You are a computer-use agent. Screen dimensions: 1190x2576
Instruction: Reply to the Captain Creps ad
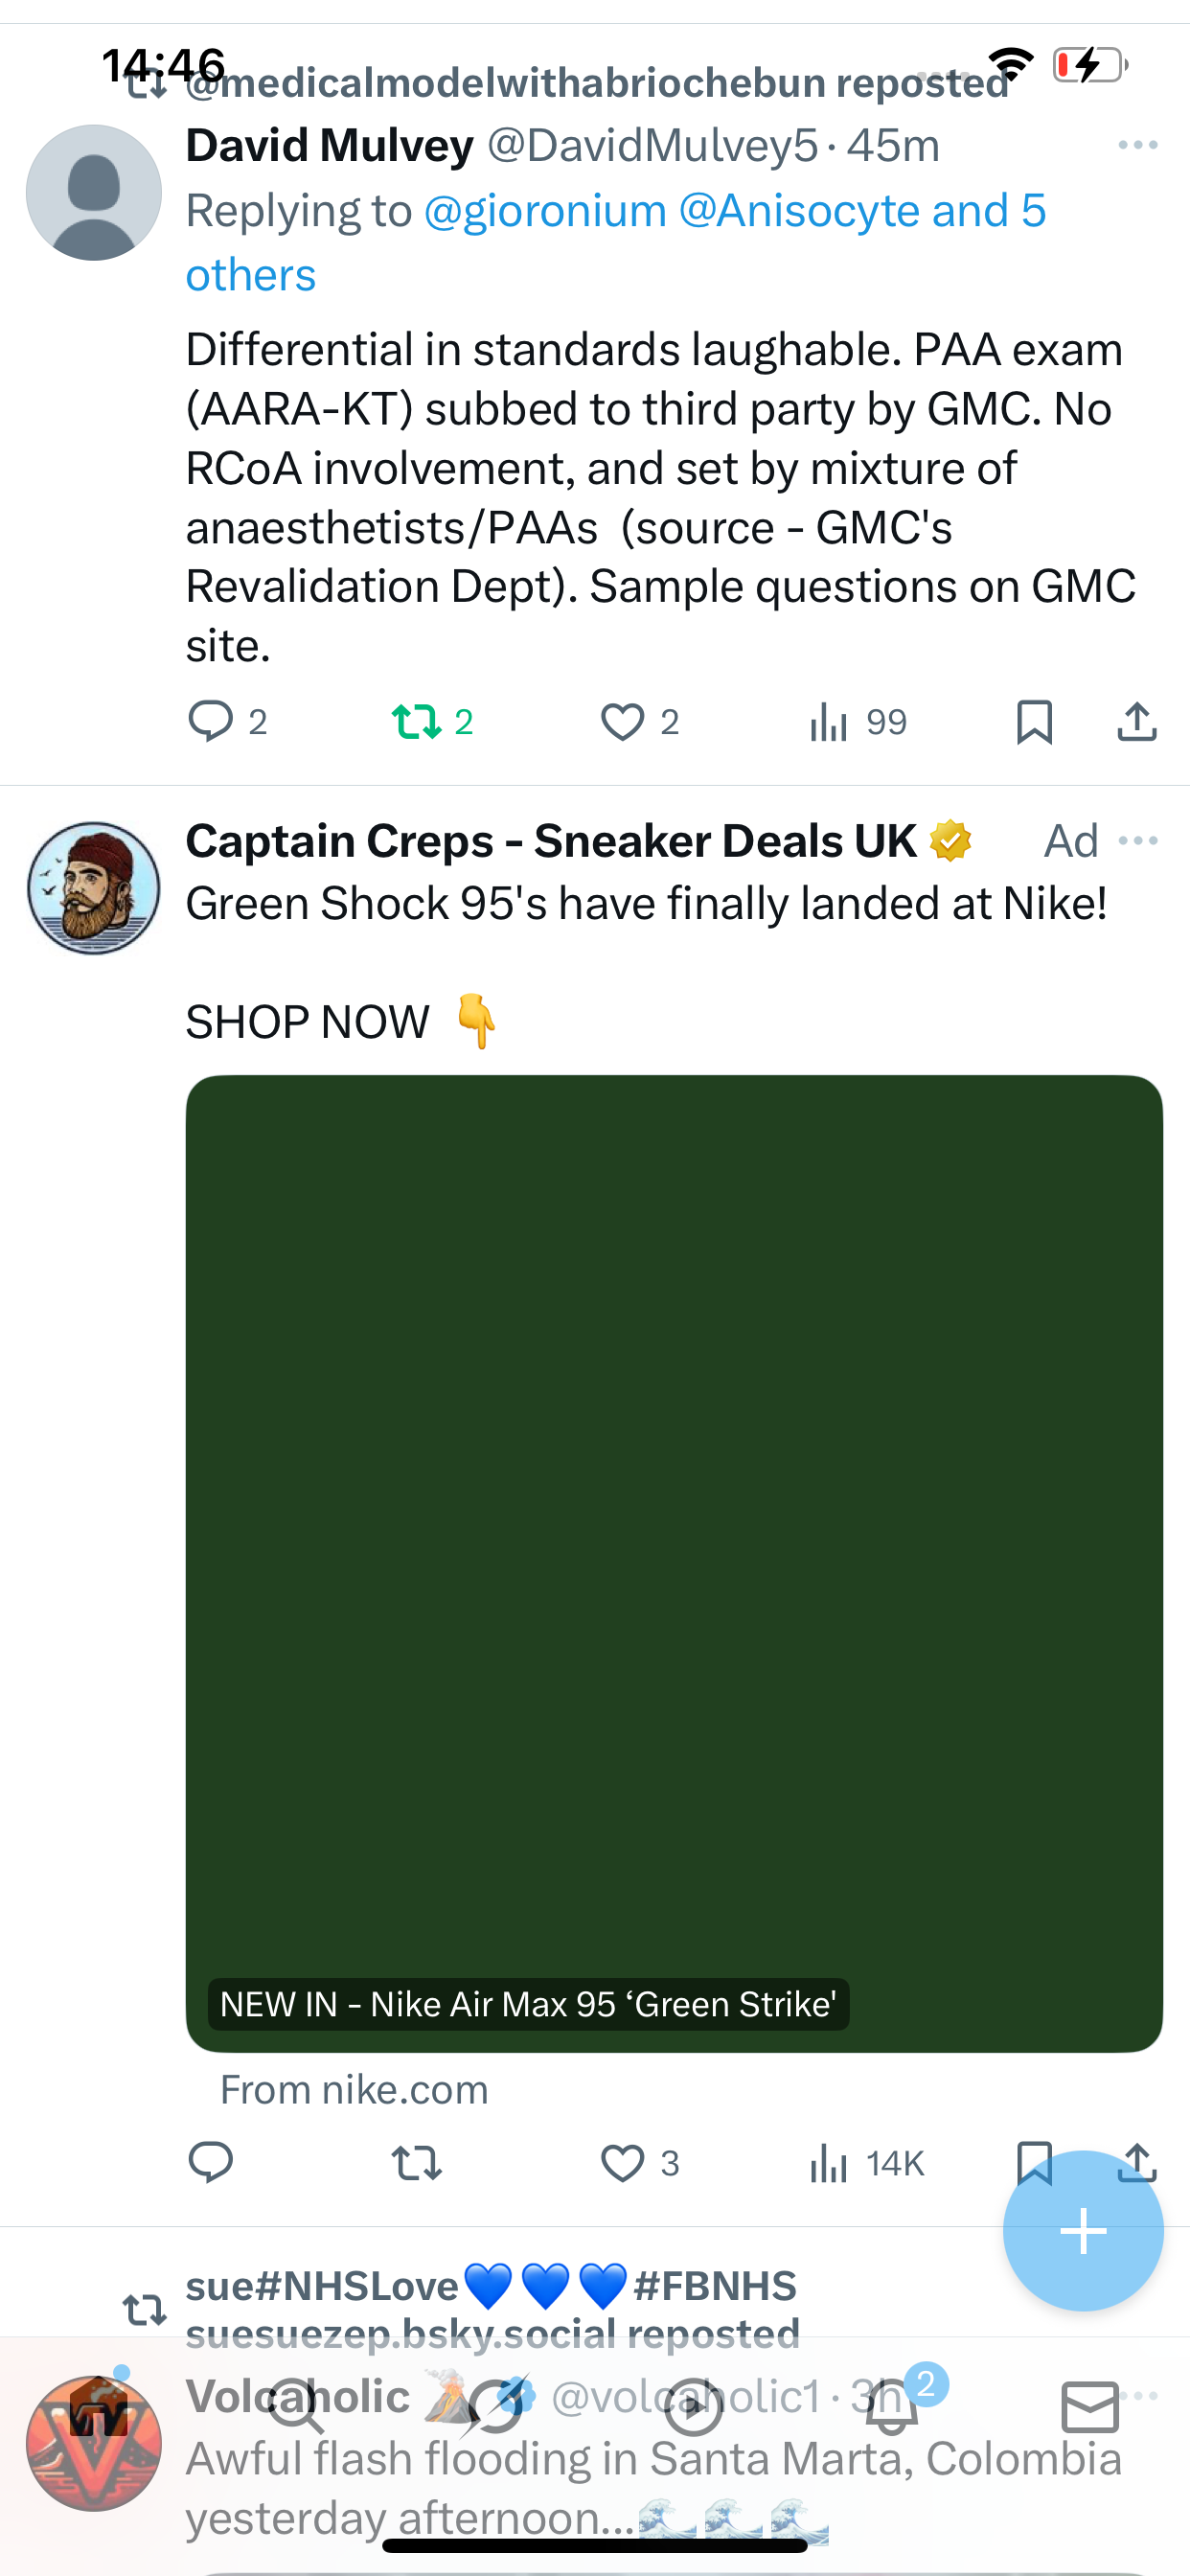pos(211,2163)
